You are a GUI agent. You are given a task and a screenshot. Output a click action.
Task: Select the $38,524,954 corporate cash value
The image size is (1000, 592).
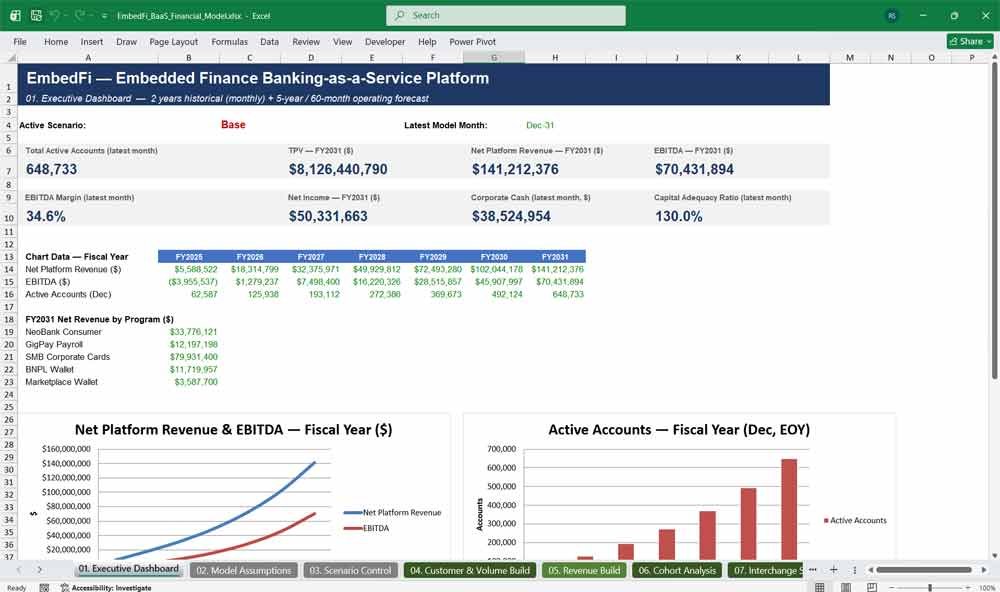511,216
